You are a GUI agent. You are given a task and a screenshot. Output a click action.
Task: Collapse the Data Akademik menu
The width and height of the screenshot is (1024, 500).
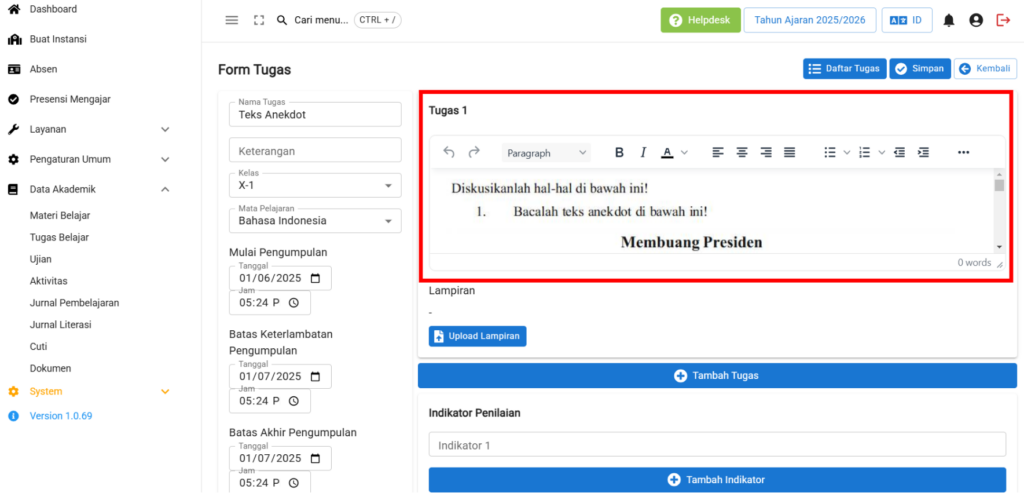click(x=165, y=189)
